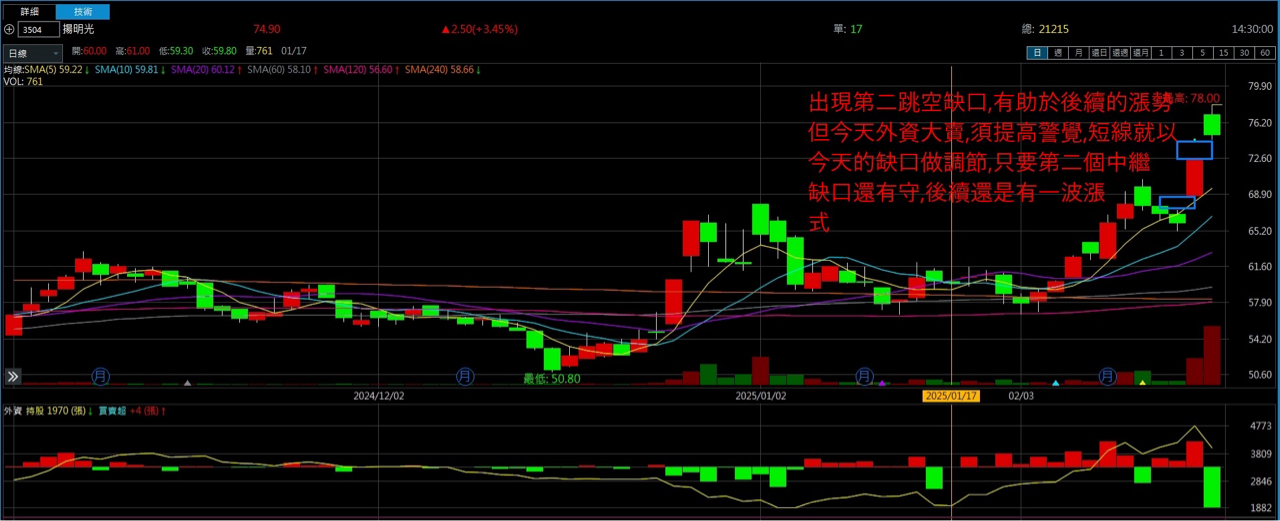Click the SMA(10) 59.81 indicator label

129,70
